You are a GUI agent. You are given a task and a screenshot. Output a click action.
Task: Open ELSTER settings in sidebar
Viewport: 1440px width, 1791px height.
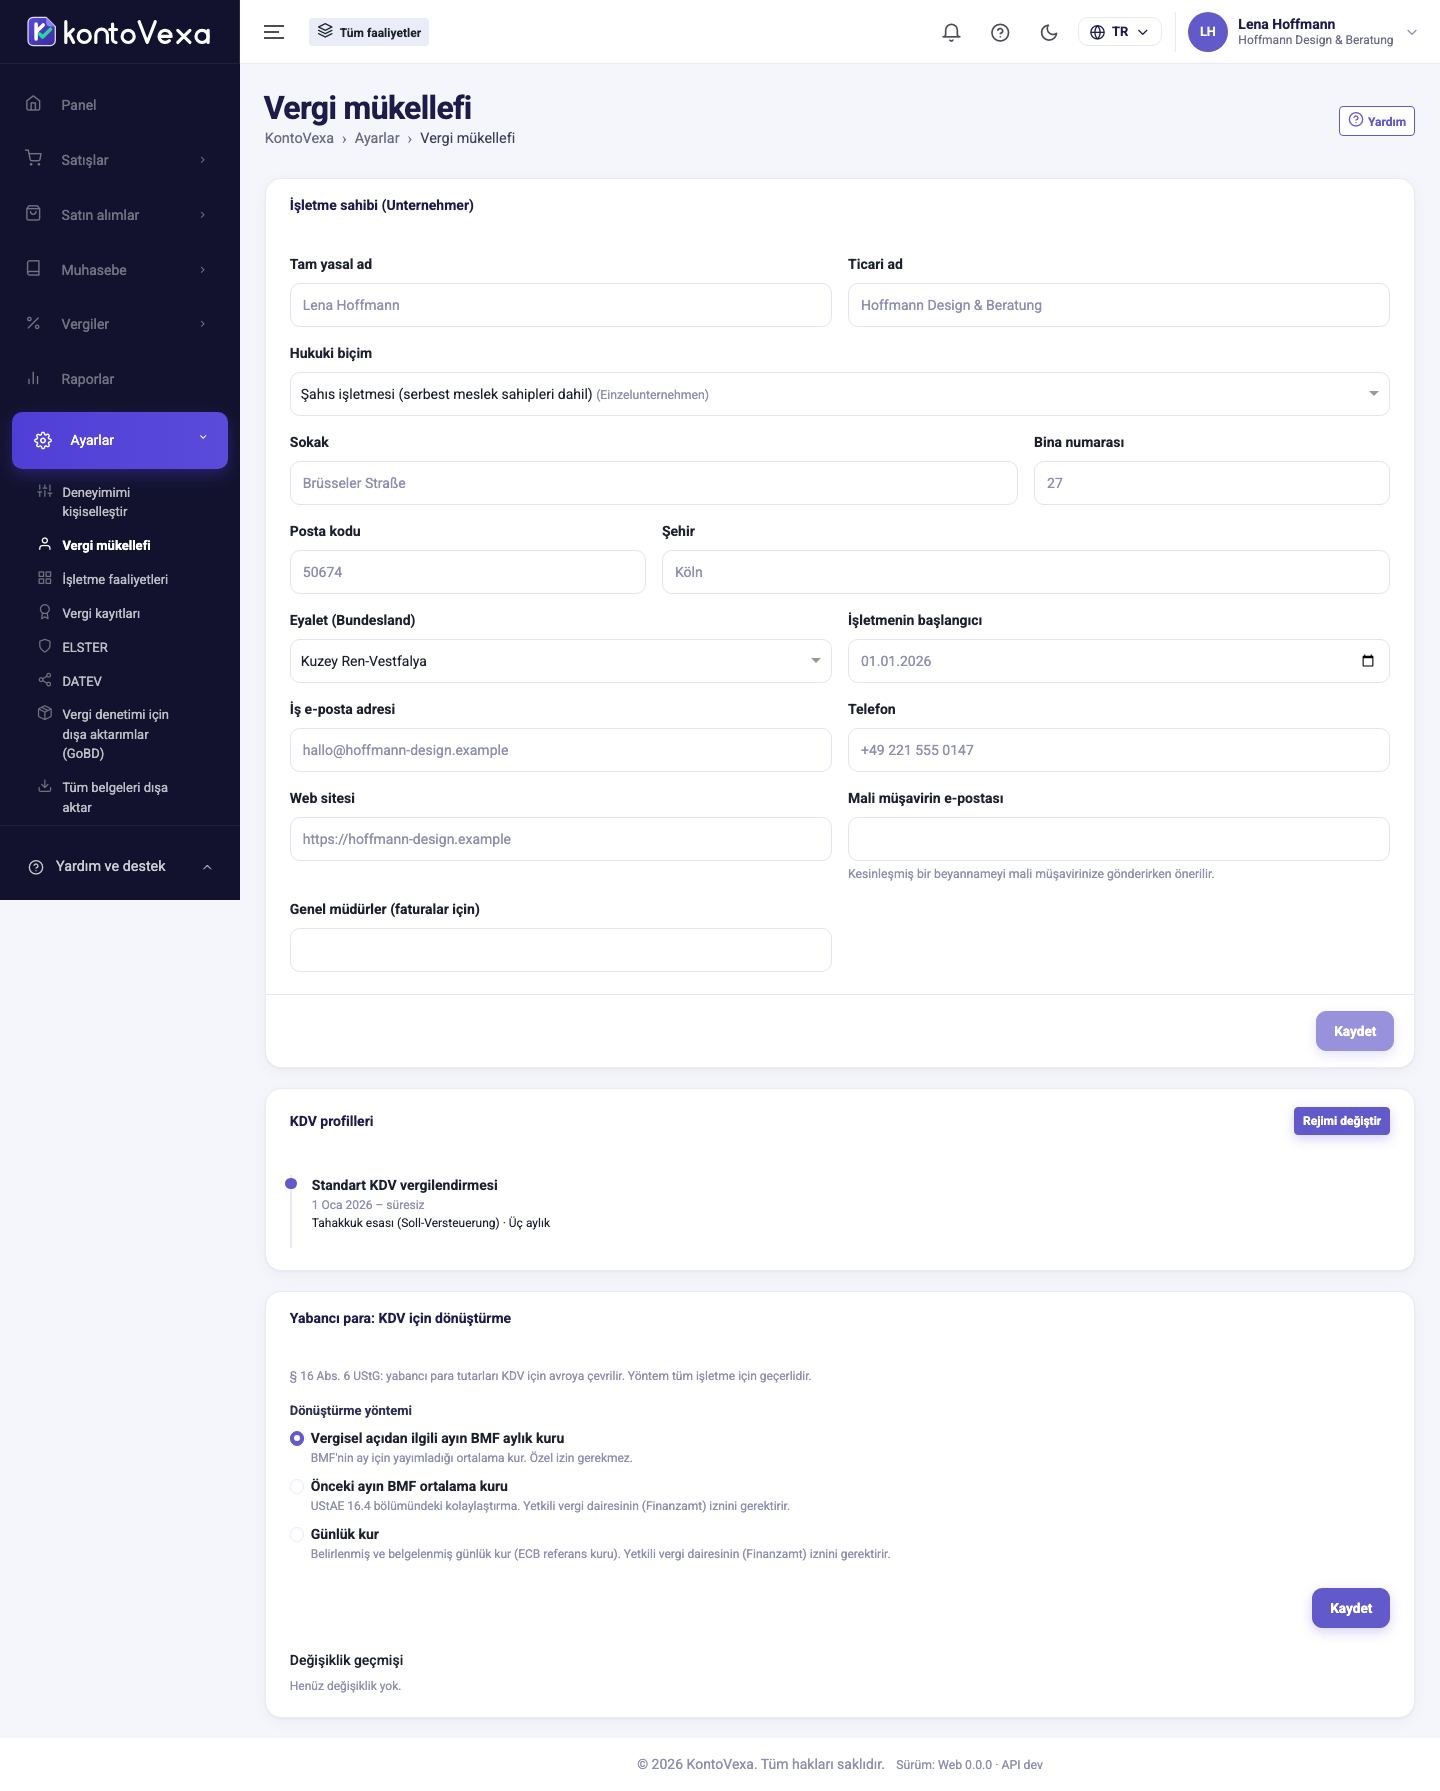click(x=85, y=647)
